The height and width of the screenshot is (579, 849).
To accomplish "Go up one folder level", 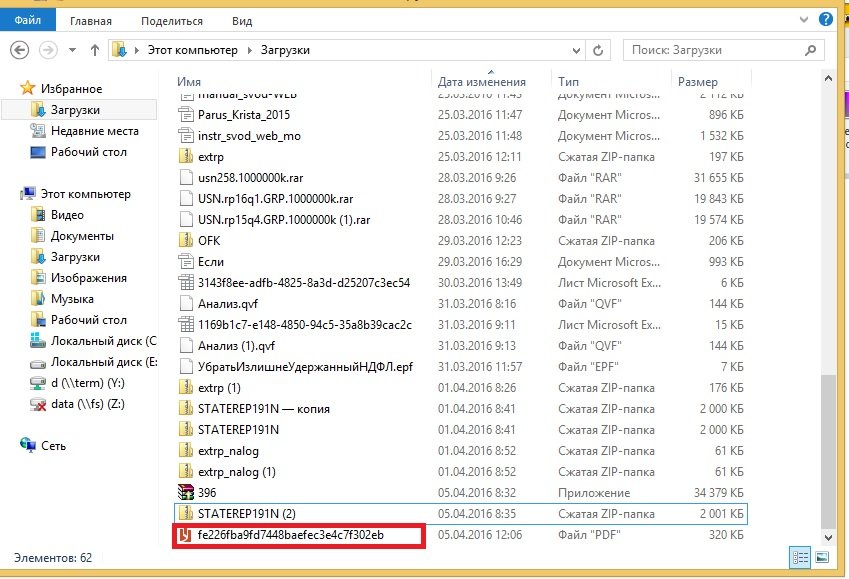I will click(95, 49).
